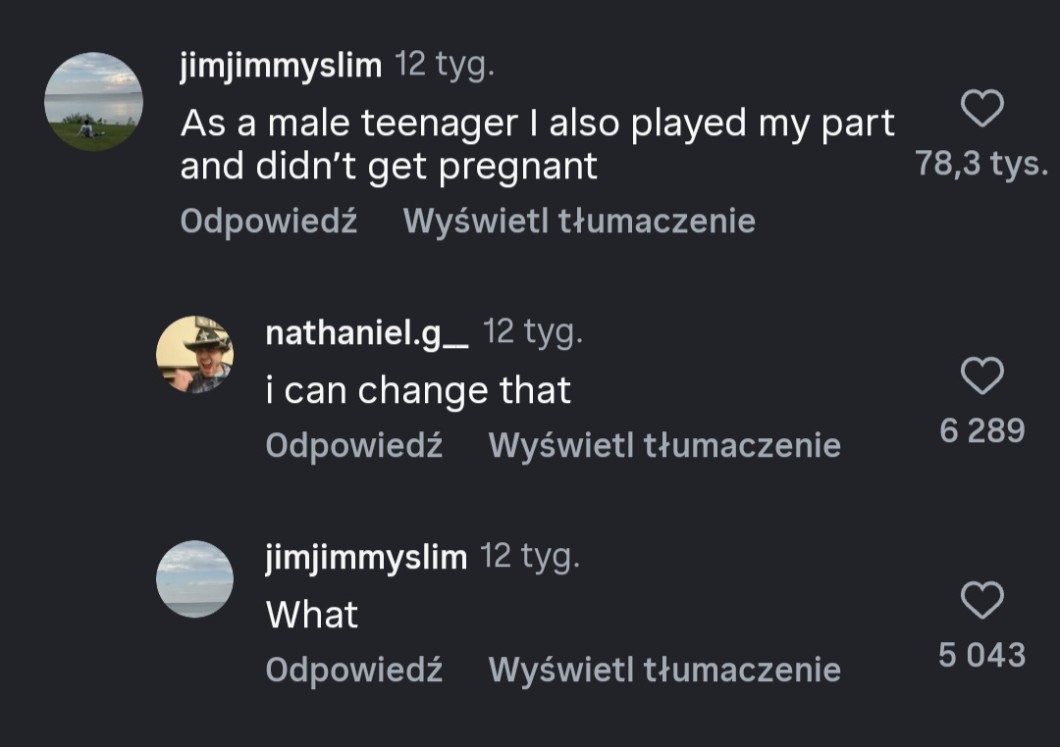Screen dimensions: 1060x747
Task: Tap the heart on 'i can change that'
Action: [982, 376]
